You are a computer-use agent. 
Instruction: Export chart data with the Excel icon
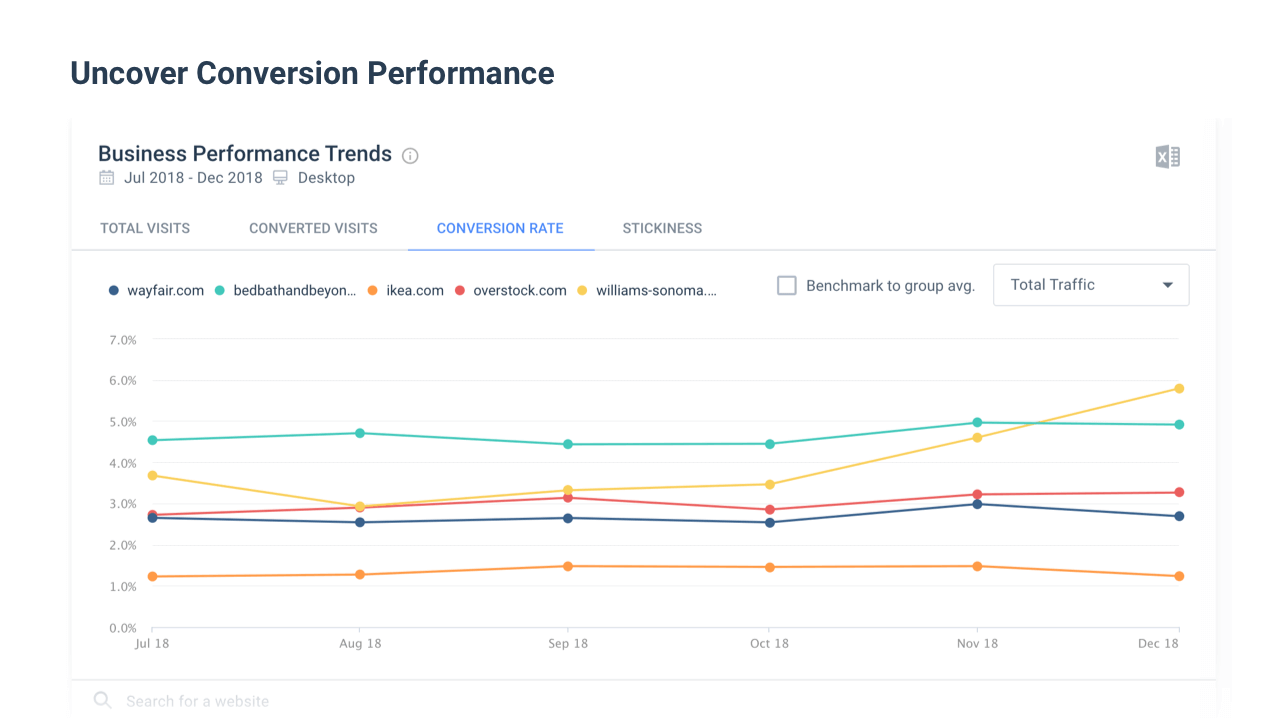coord(1168,157)
